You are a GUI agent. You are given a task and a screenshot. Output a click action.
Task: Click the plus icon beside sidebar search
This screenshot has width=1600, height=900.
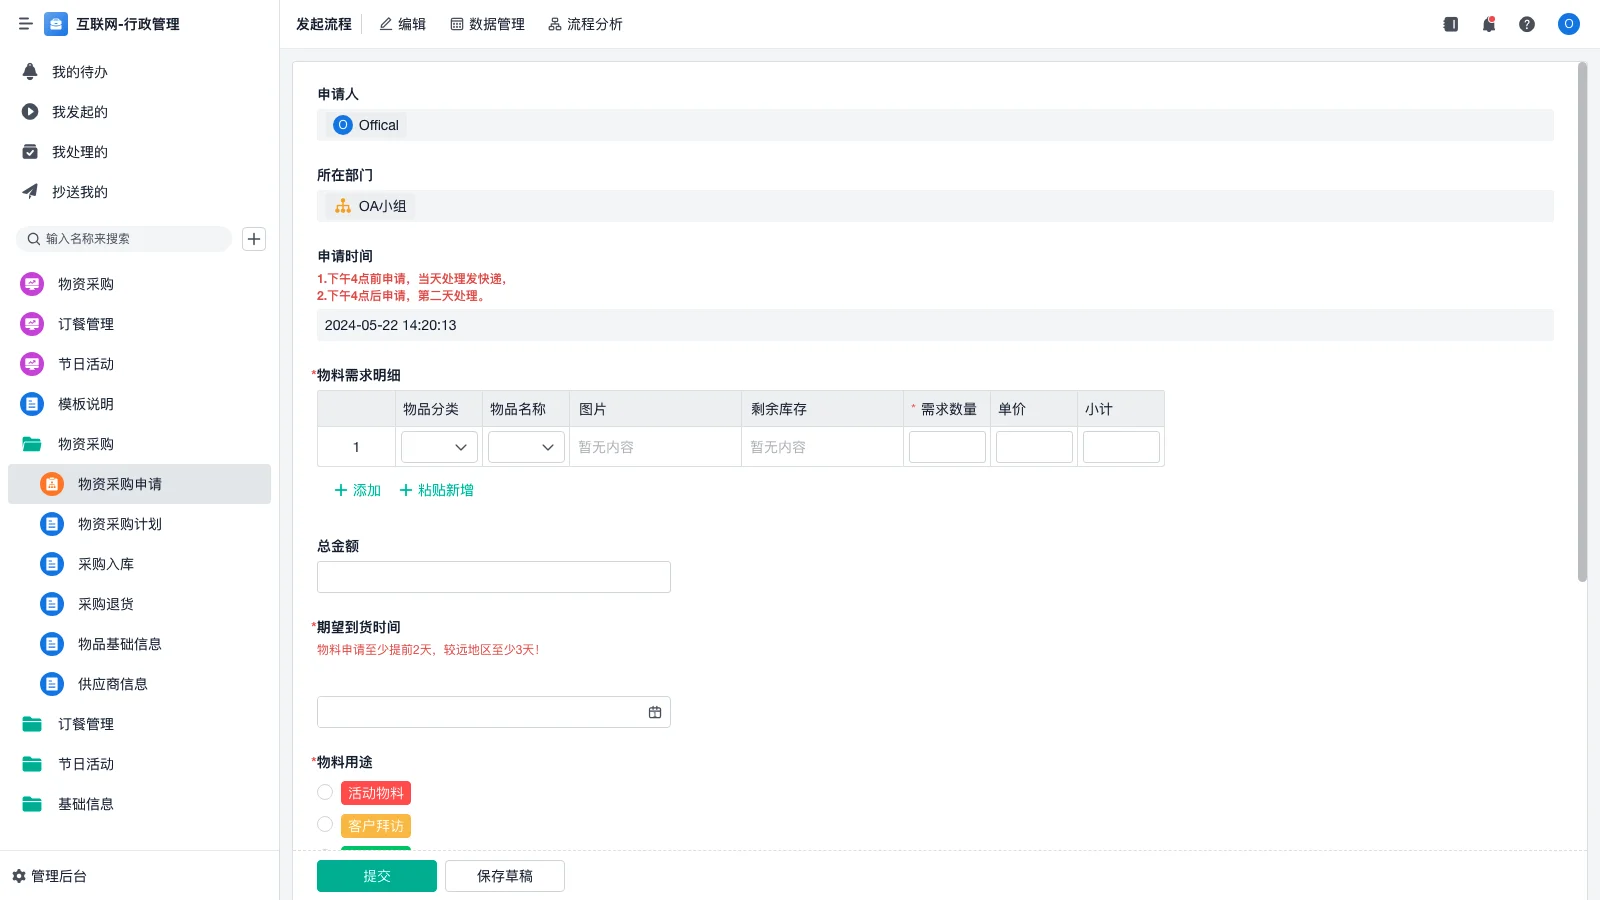(x=254, y=239)
